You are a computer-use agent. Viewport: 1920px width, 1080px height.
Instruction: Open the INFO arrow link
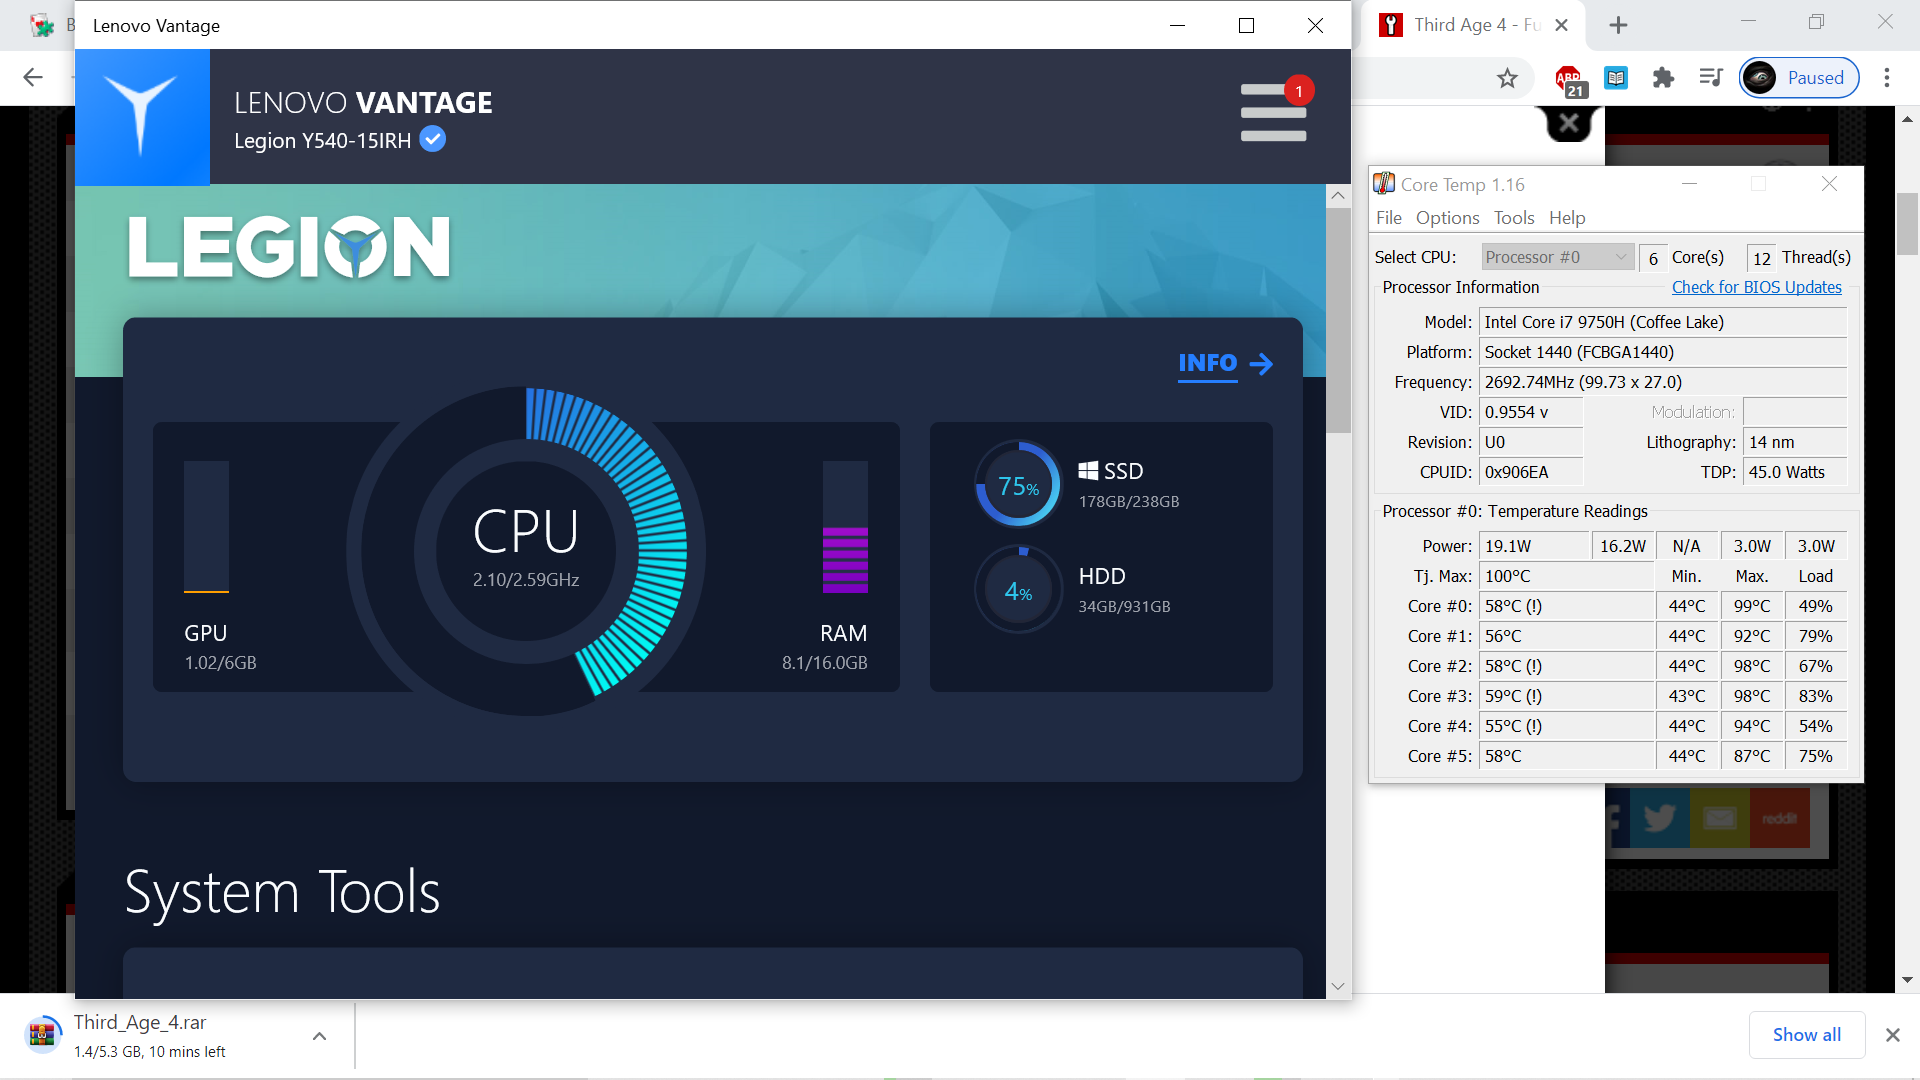1225,364
